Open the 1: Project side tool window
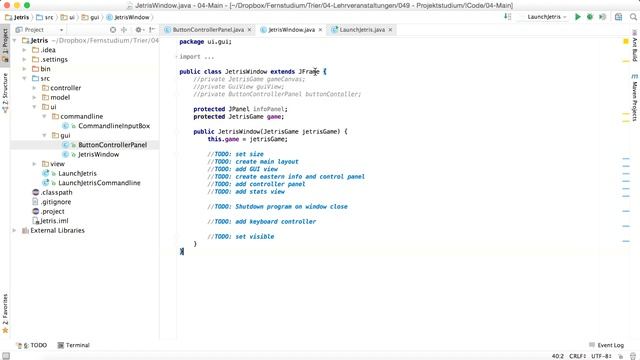The image size is (640, 360). coord(5,44)
